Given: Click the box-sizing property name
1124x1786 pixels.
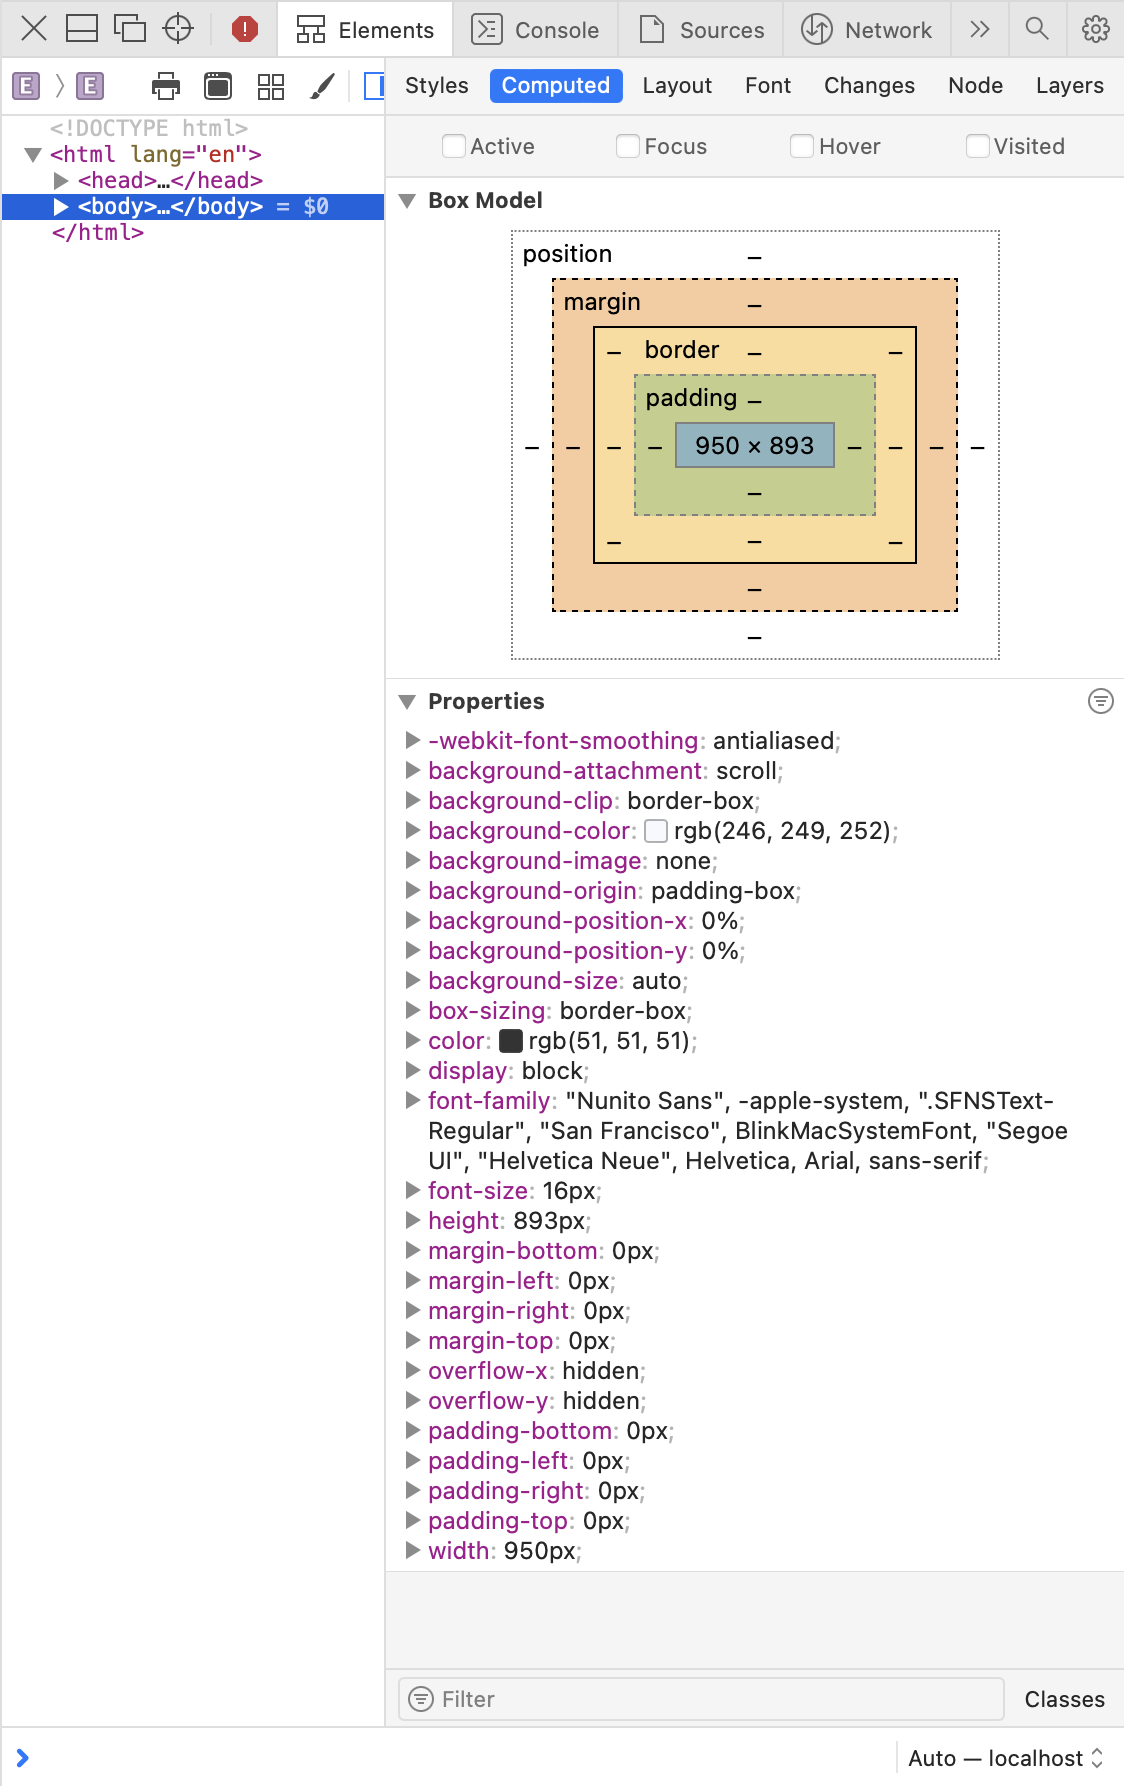Looking at the screenshot, I should pyautogui.click(x=487, y=1011).
